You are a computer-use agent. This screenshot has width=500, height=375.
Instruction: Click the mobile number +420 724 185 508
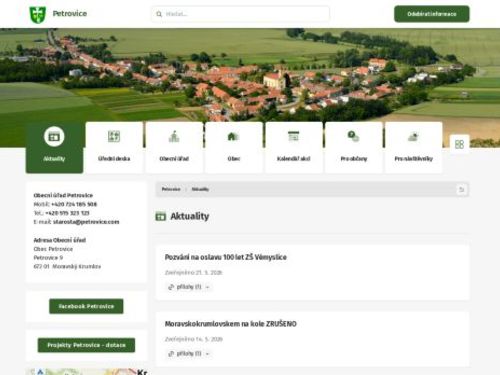(74, 204)
